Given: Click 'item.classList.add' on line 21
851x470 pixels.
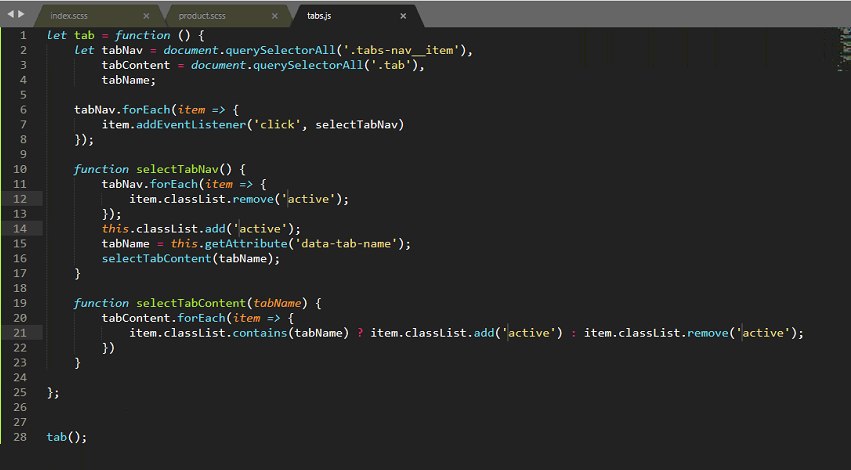Looking at the screenshot, I should pos(432,333).
